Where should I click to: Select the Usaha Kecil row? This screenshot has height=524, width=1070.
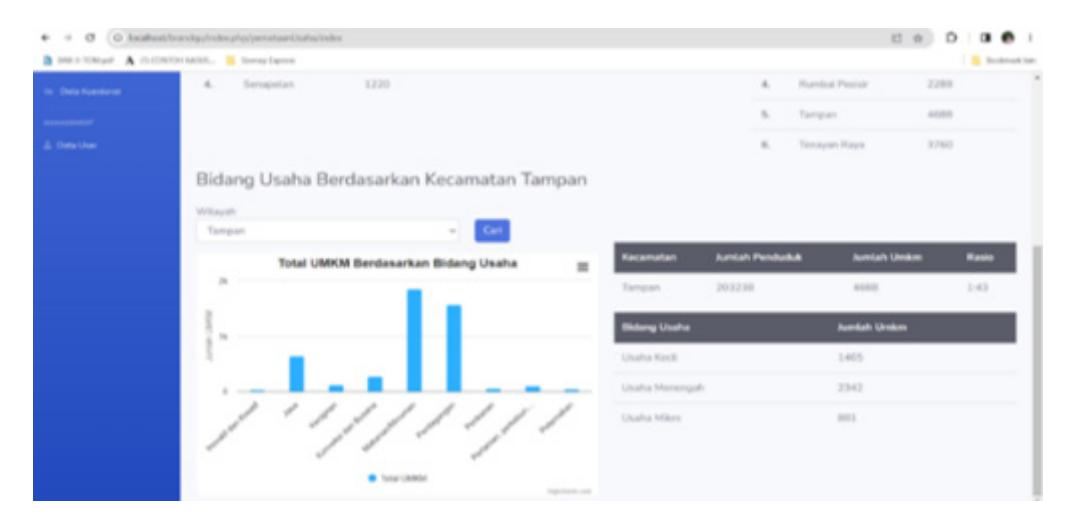click(x=815, y=358)
